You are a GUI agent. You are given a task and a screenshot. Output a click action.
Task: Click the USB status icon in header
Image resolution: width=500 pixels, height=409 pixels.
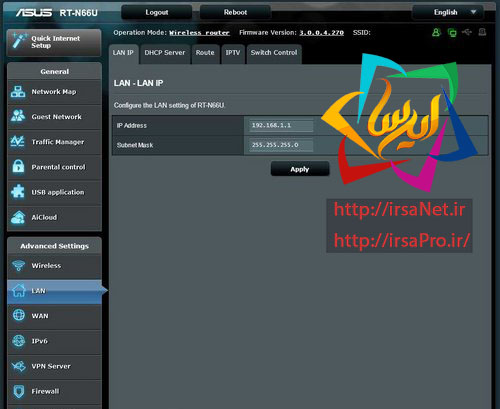[x=467, y=32]
